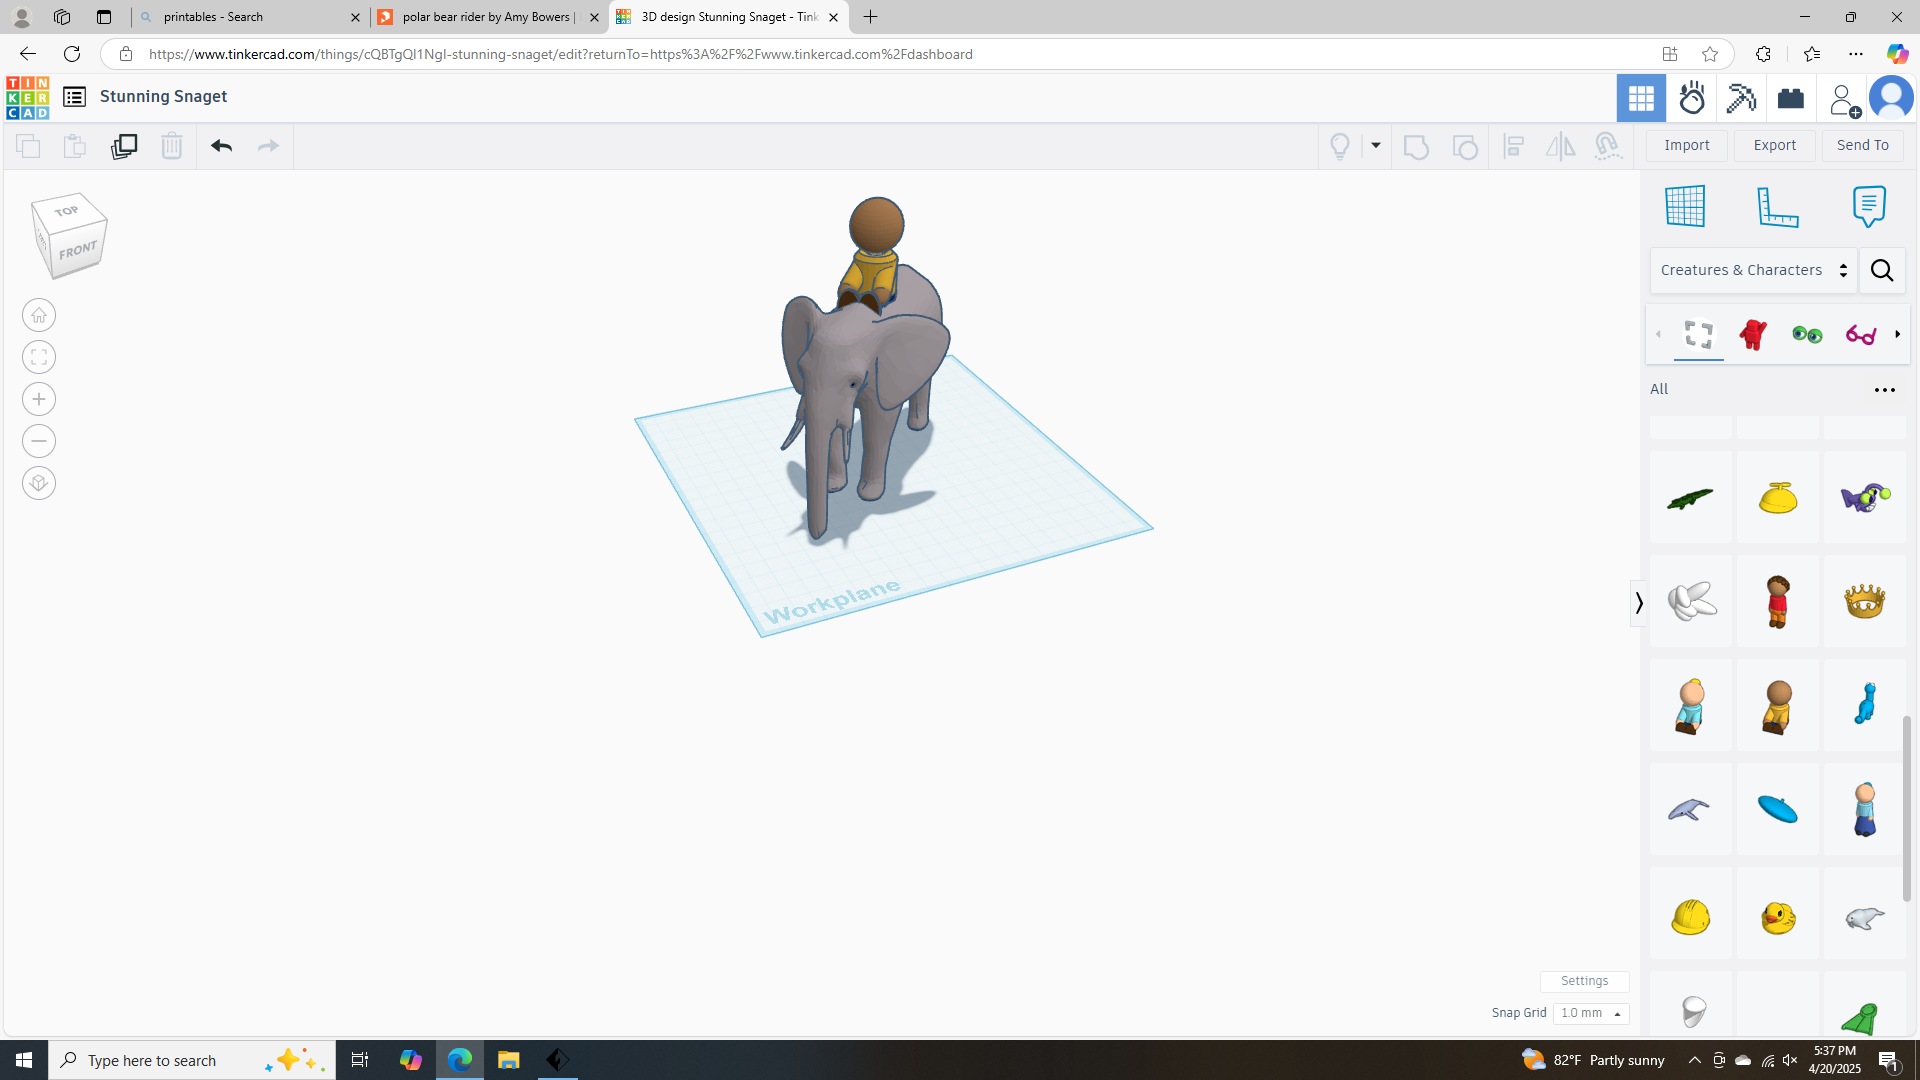Screen dimensions: 1920x1080
Task: Select the rubber duck shape thumbnail
Action: (x=1777, y=914)
